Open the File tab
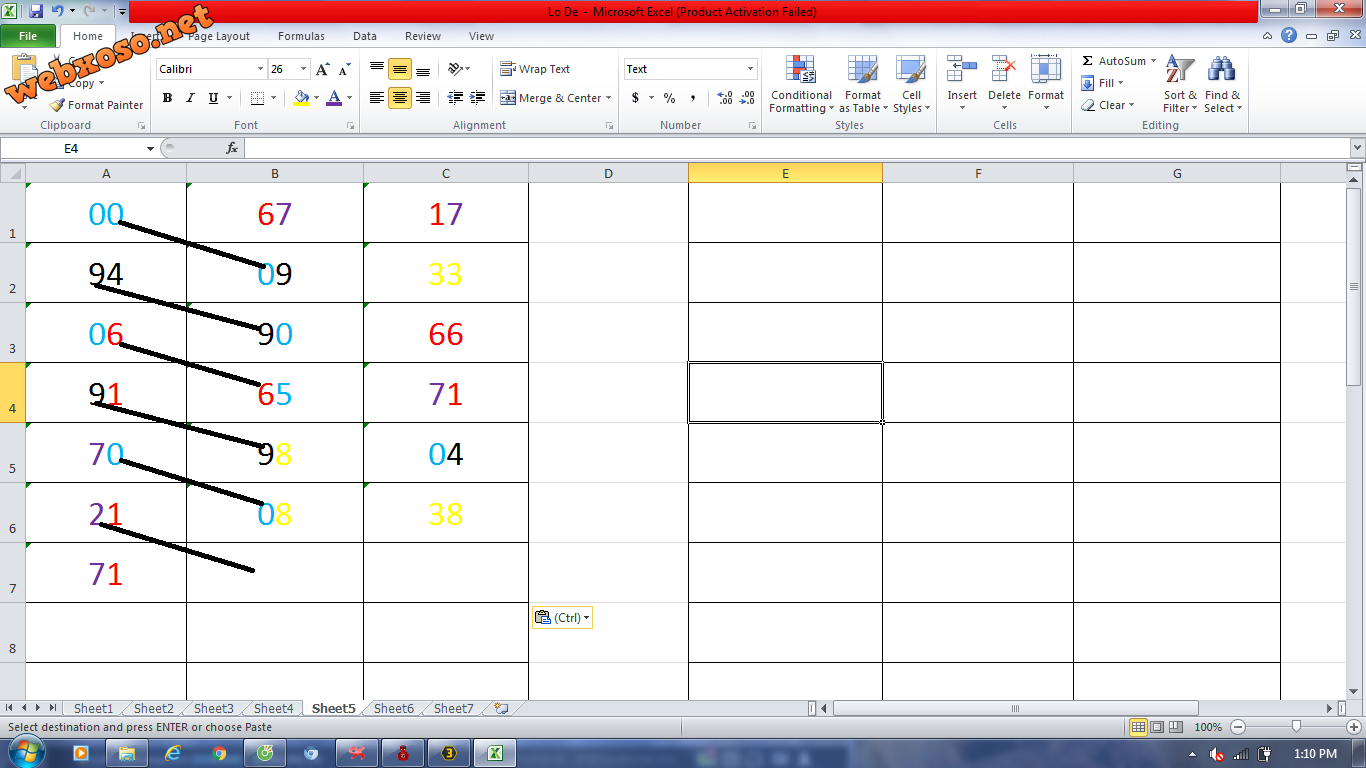Image resolution: width=1366 pixels, height=768 pixels. click(28, 36)
